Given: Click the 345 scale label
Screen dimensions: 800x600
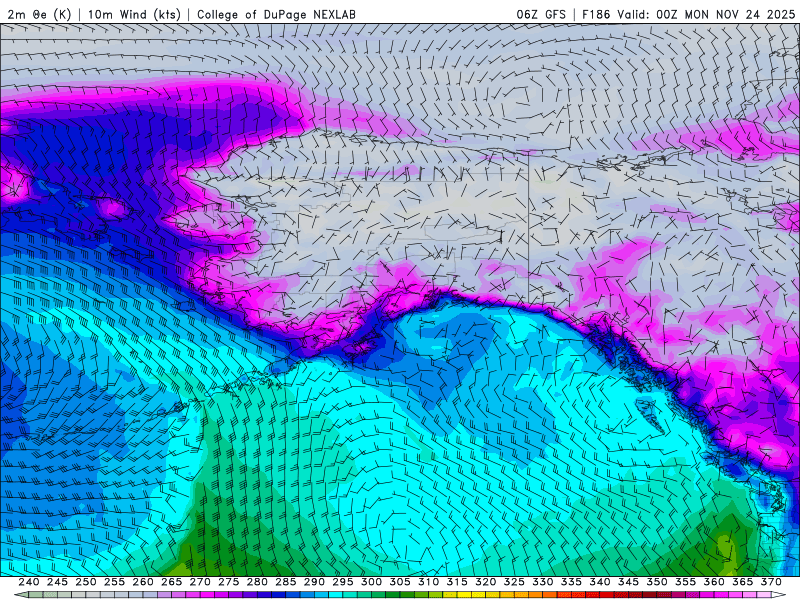Looking at the screenshot, I should tap(629, 582).
